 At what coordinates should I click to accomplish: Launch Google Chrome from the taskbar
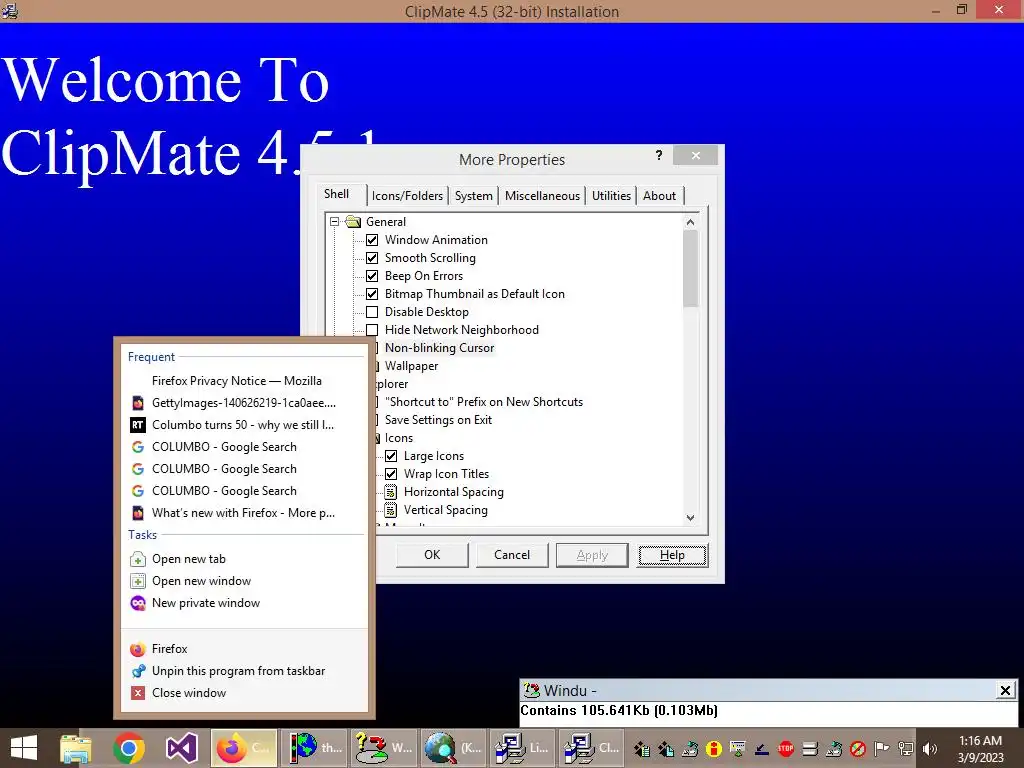pos(129,748)
